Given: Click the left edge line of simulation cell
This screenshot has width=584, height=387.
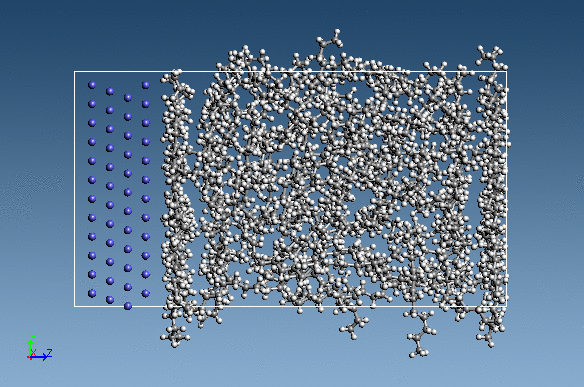Looking at the screenshot, I should point(74,189).
